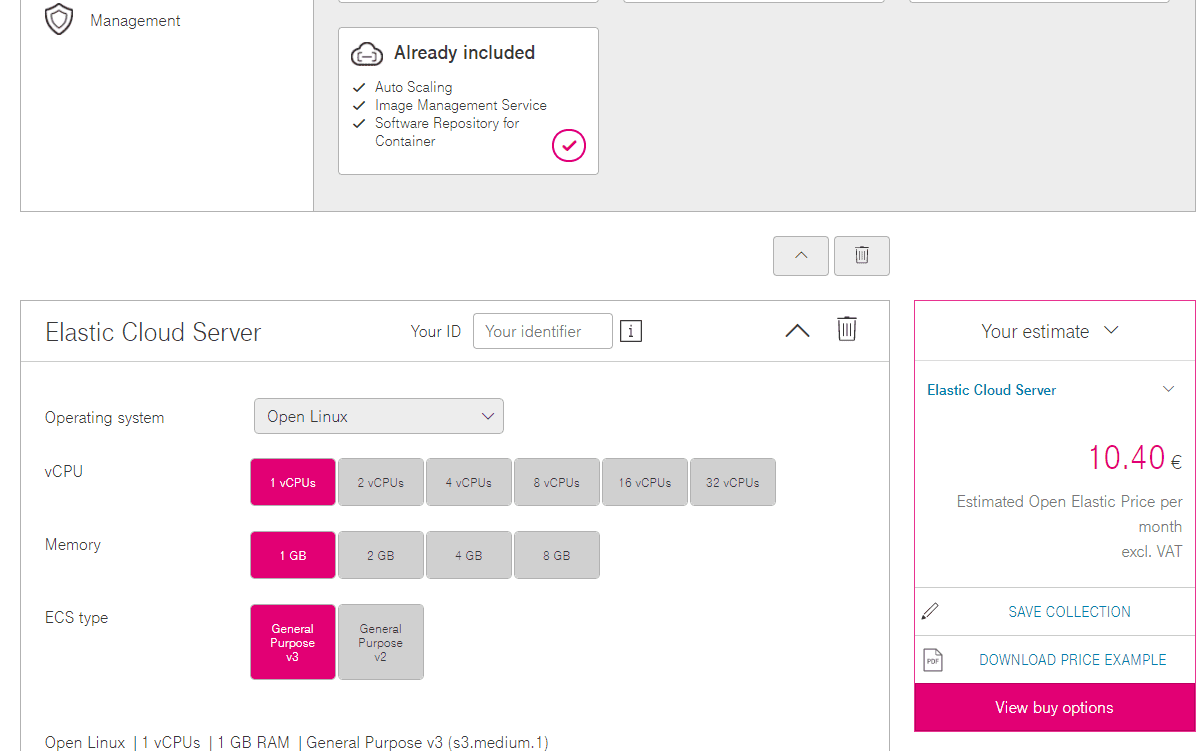The width and height of the screenshot is (1204, 751).
Task: Collapse the Elastic Cloud Server panel chevron
Action: click(797, 331)
